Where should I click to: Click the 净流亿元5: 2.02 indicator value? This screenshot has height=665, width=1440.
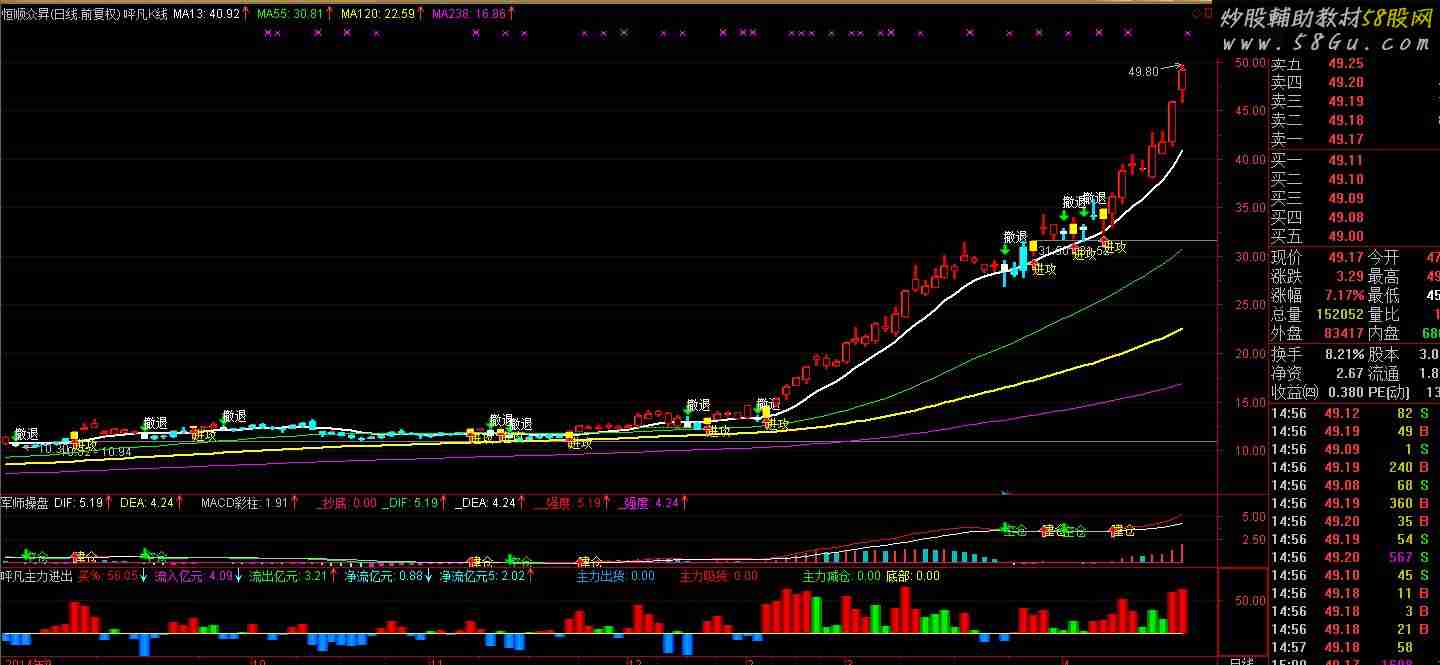coord(481,576)
